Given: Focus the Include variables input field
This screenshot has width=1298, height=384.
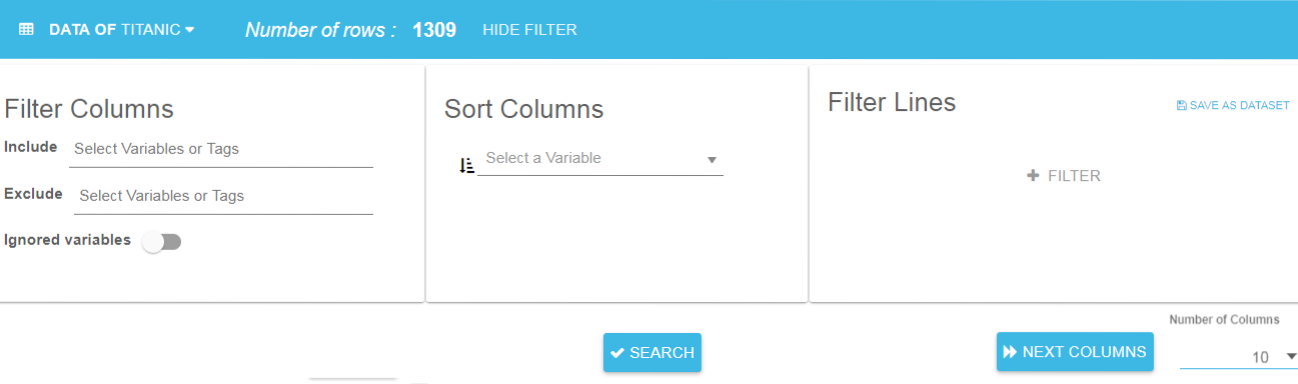Looking at the screenshot, I should pos(221,149).
